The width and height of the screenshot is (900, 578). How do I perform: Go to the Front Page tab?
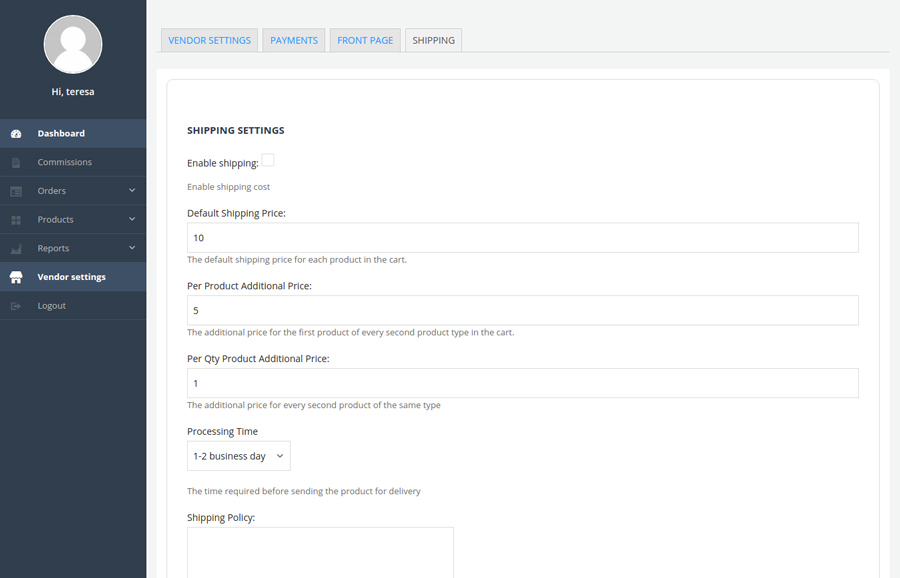pos(365,40)
